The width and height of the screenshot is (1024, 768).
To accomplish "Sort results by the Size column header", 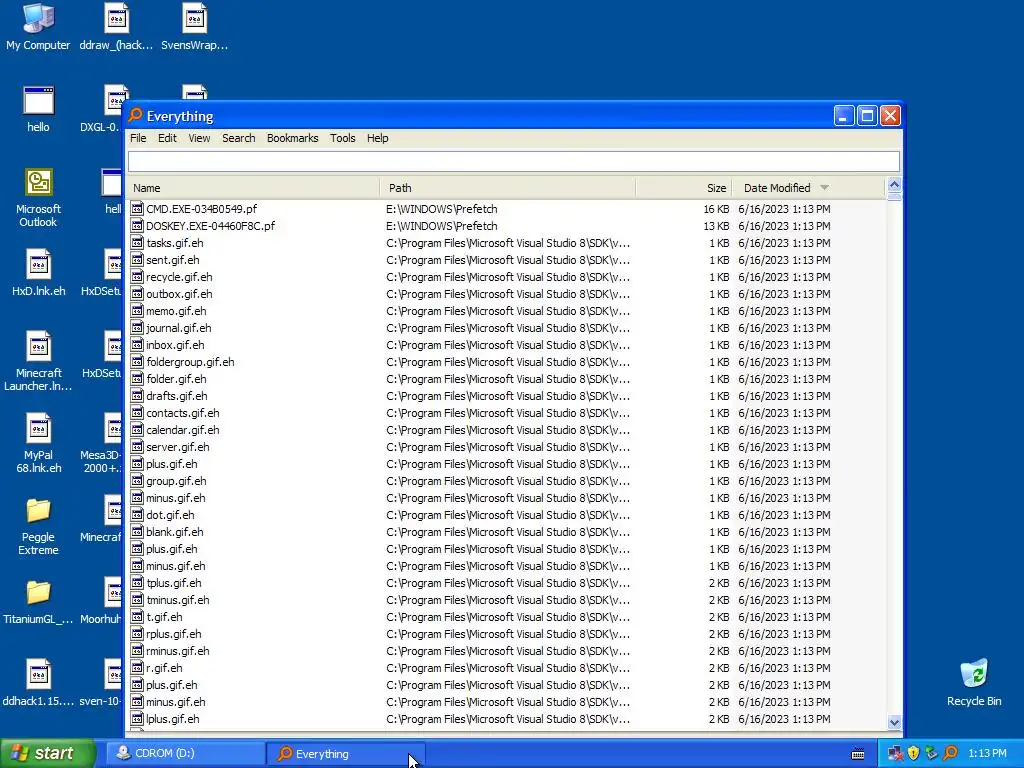I will (x=684, y=187).
